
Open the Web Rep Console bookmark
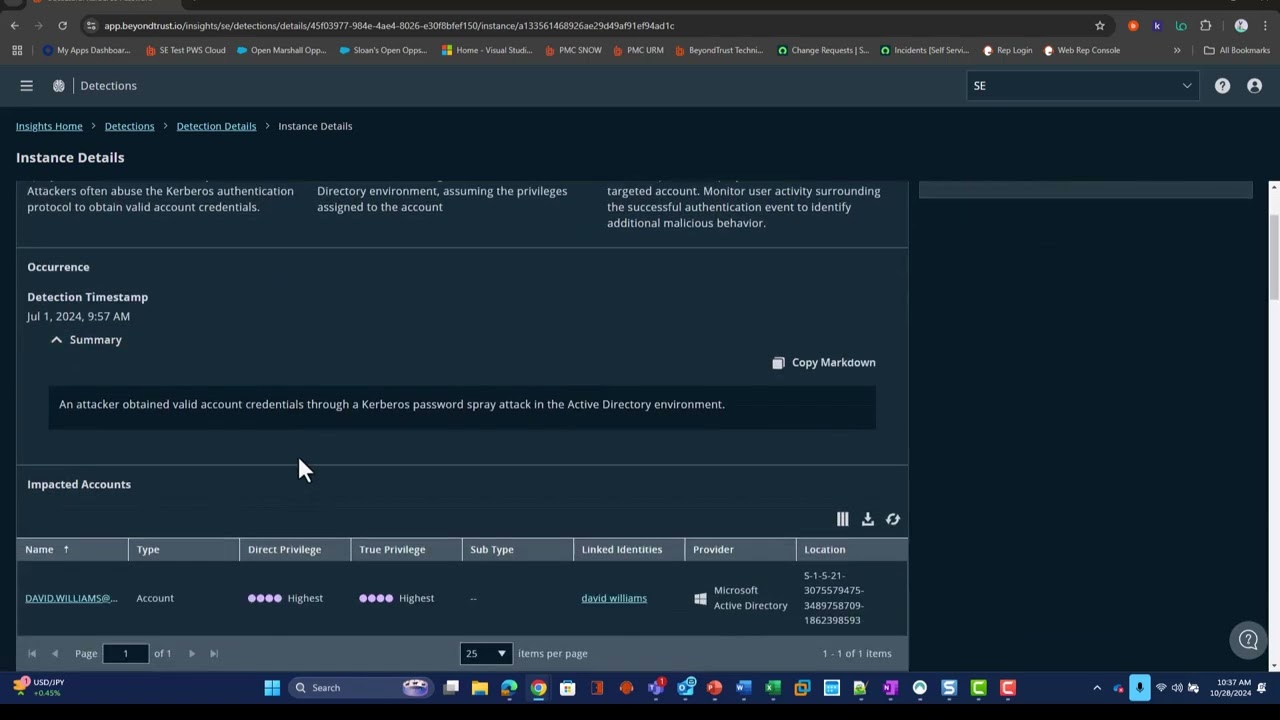1081,50
